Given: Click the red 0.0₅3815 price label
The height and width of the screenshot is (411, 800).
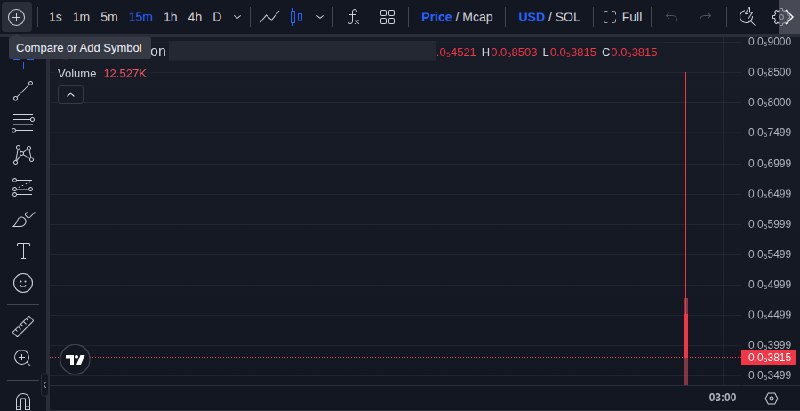Looking at the screenshot, I should 768,357.
